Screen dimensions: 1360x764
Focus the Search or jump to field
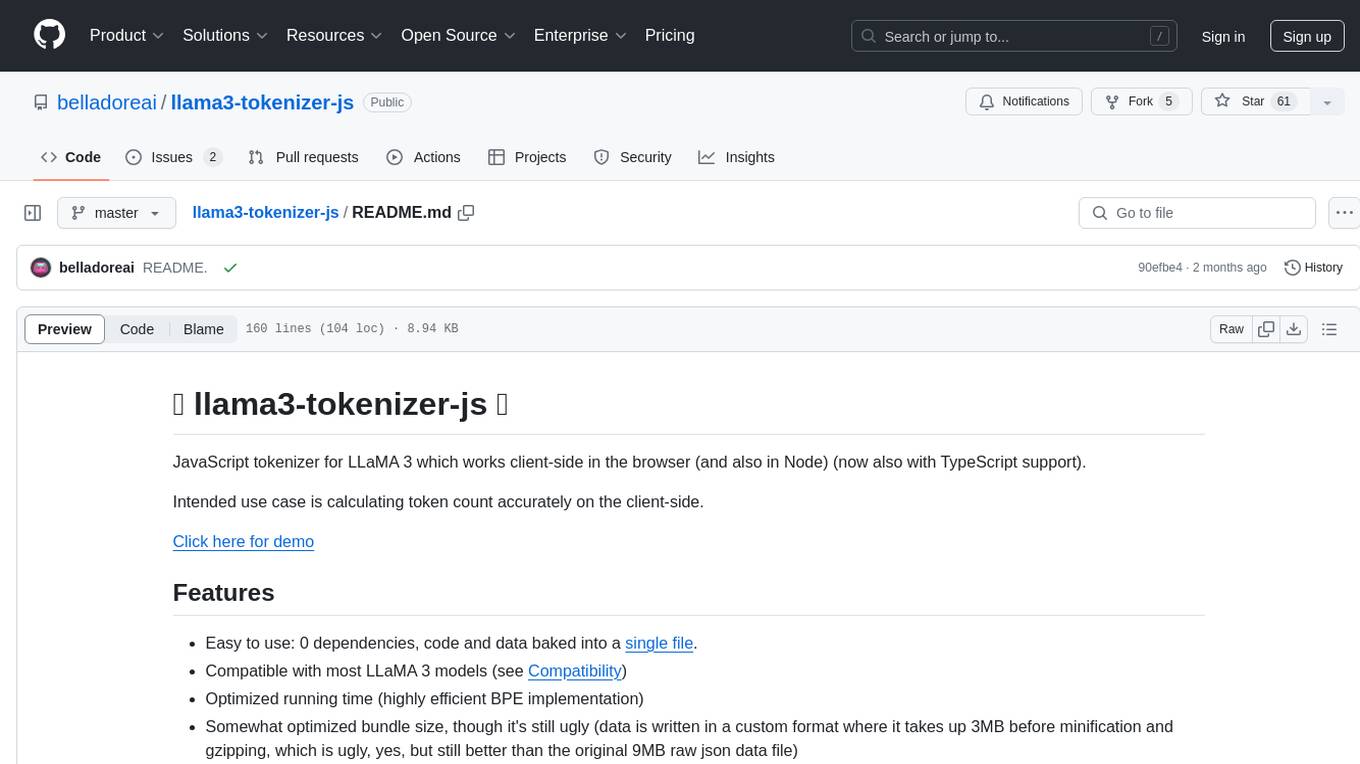point(1014,37)
